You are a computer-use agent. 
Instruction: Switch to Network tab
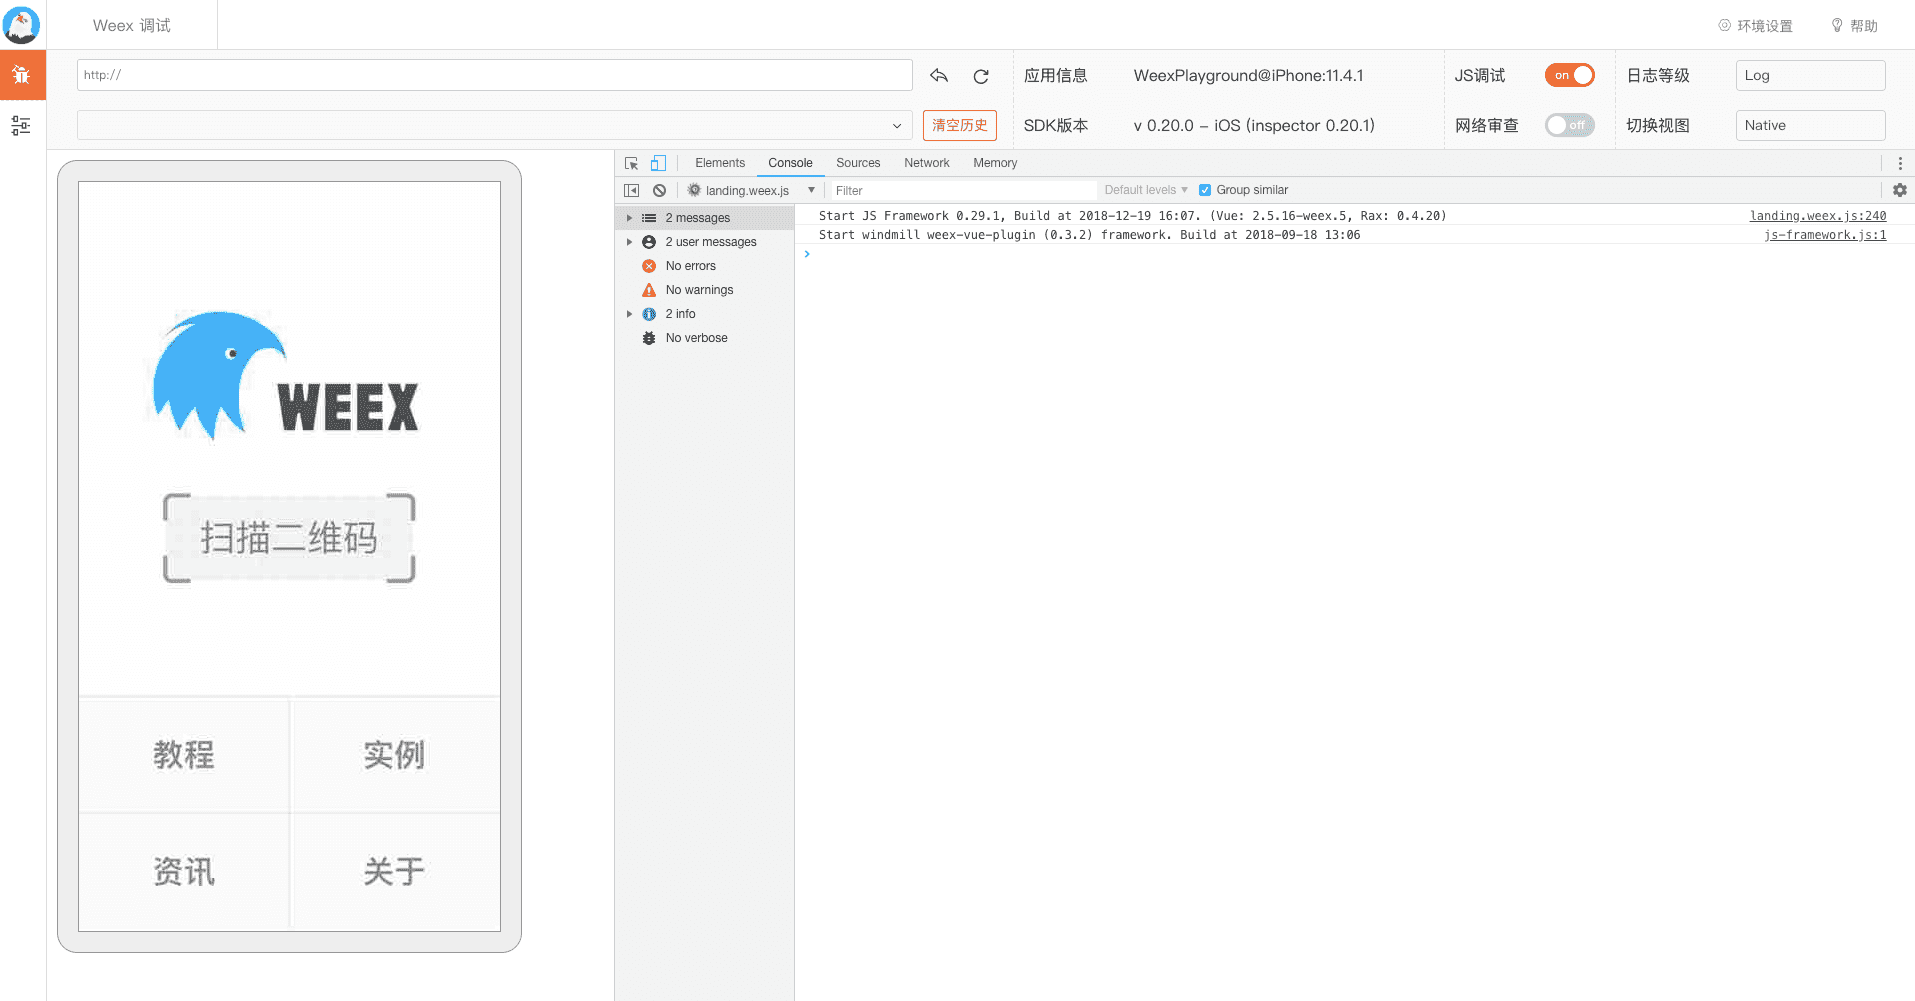coord(927,163)
